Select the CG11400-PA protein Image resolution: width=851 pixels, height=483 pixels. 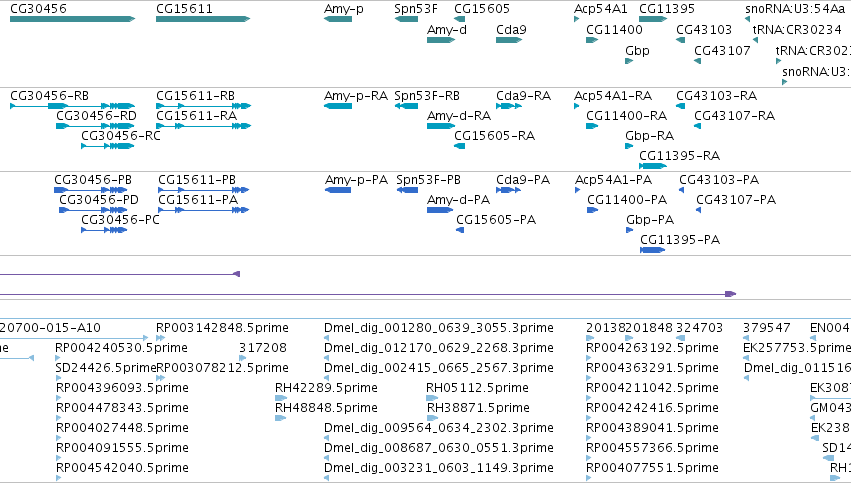click(x=592, y=210)
